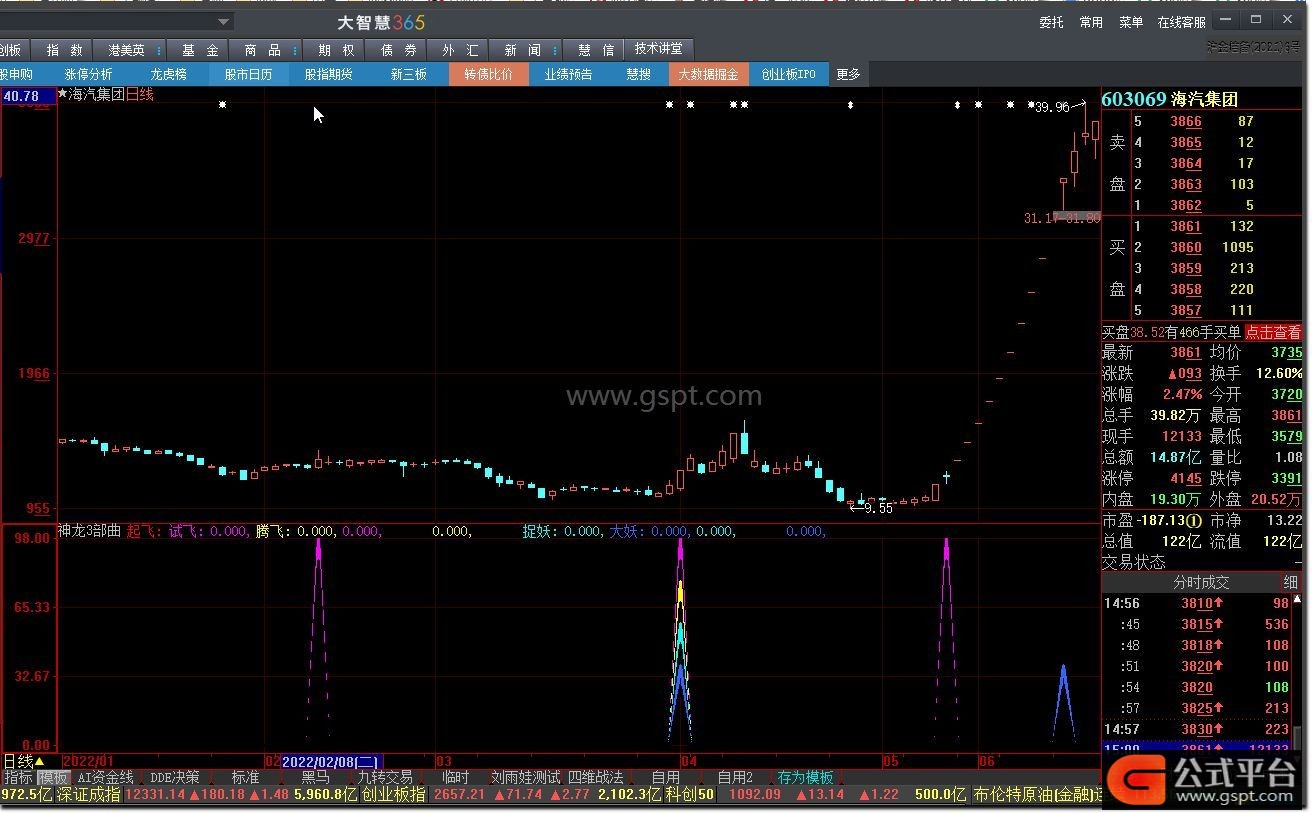Screen dimensions: 1312x813
Task: Click stock code 603069 header
Action: pyautogui.click(x=1134, y=99)
